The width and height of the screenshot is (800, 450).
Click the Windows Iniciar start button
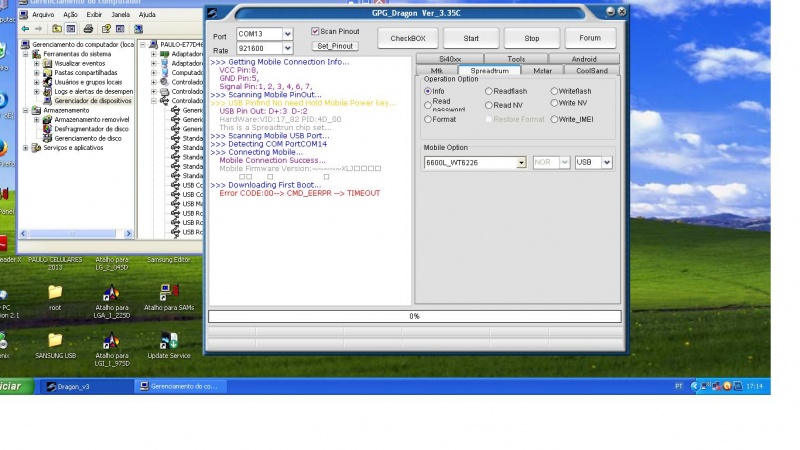[x=16, y=386]
